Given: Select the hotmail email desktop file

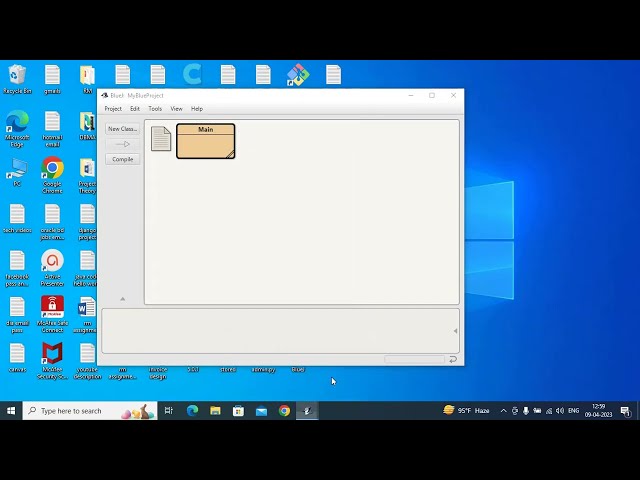Looking at the screenshot, I should [x=52, y=129].
